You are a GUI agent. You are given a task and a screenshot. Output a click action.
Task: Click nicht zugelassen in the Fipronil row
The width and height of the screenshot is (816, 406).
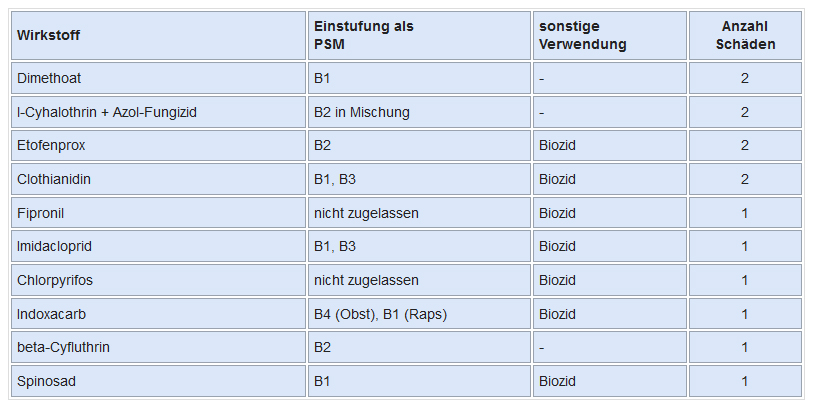tap(366, 214)
